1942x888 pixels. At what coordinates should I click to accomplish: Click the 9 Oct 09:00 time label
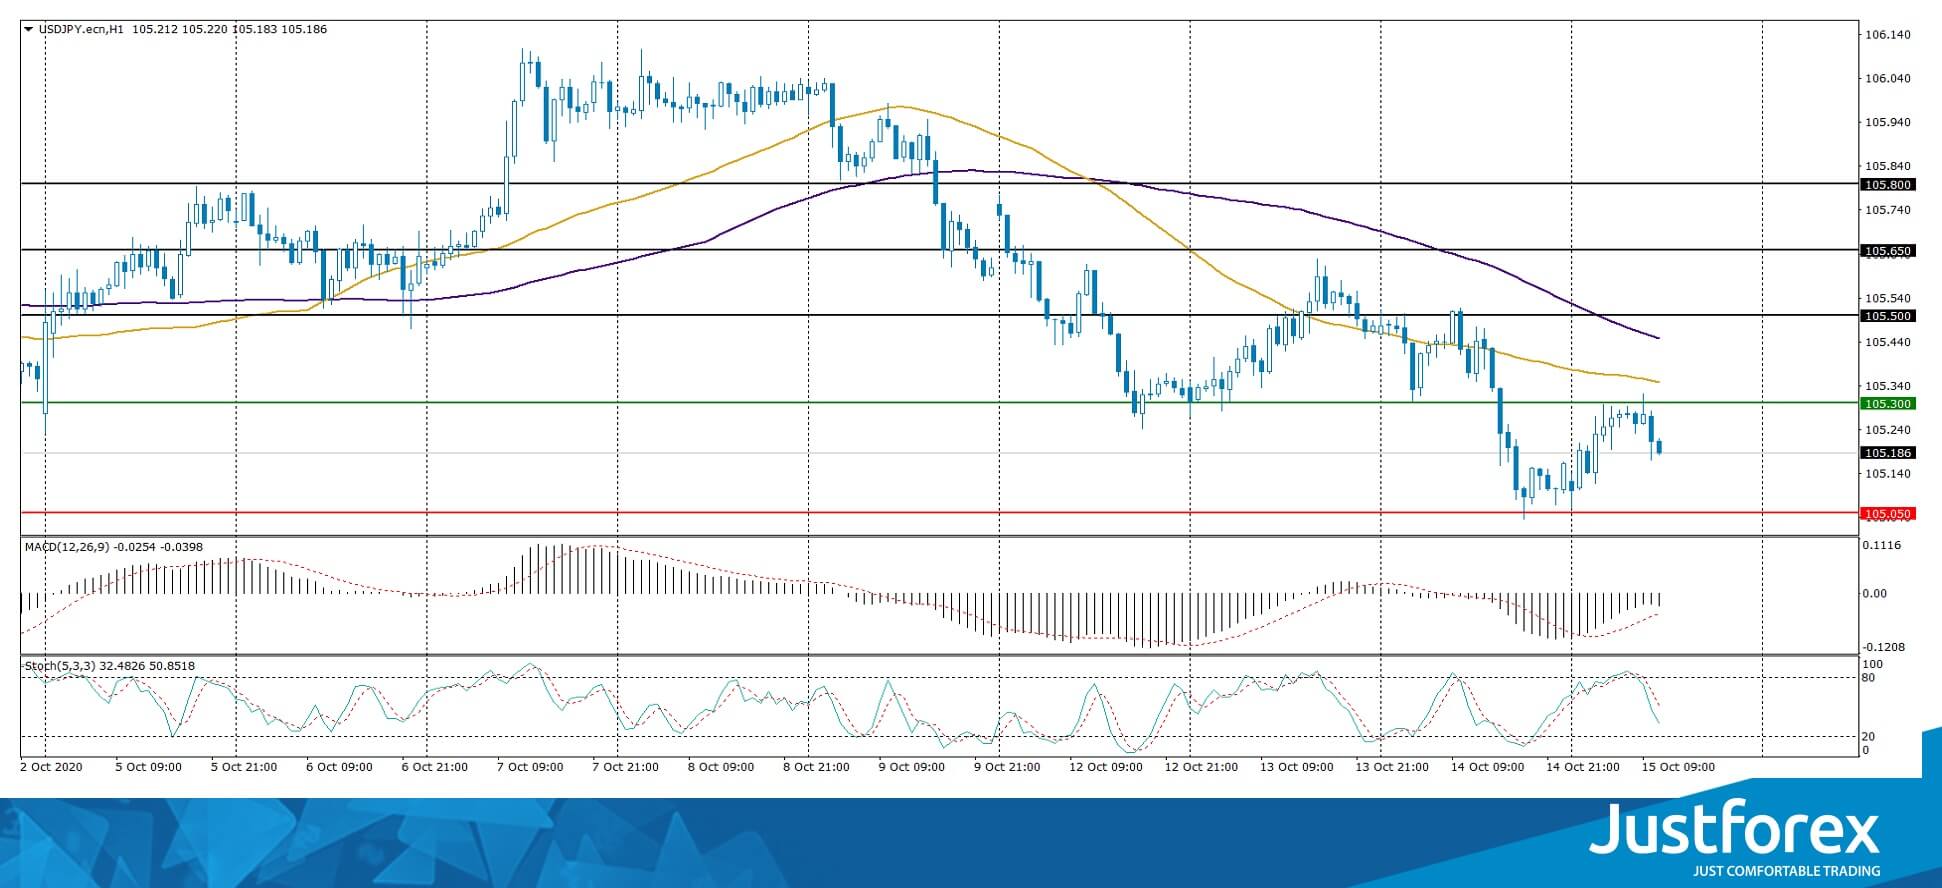pos(912,768)
